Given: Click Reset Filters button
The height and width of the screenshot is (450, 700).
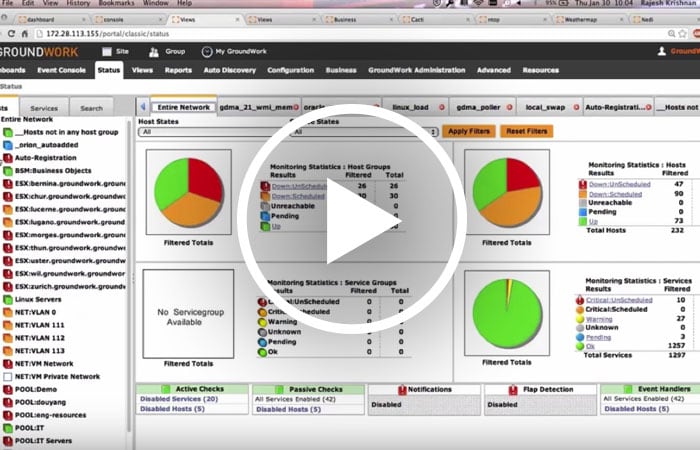Looking at the screenshot, I should 527,131.
